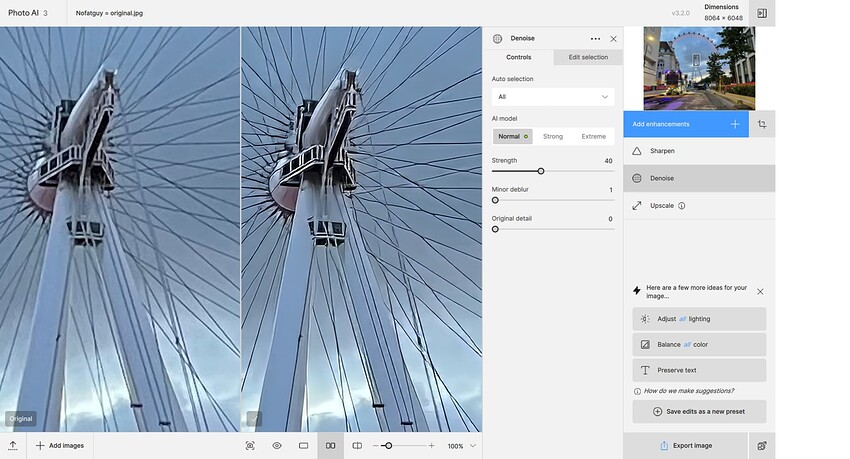Click the zoom out minus icon
The width and height of the screenshot is (850, 459).
pos(375,445)
